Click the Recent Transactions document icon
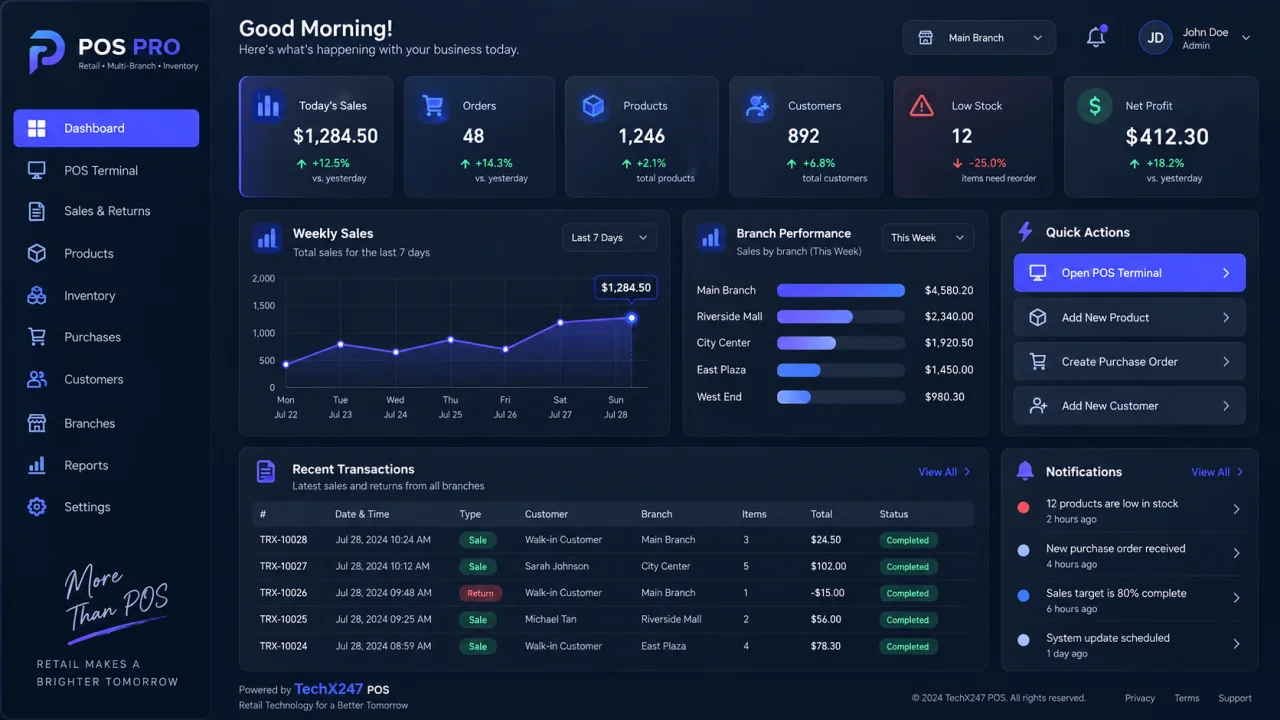The width and height of the screenshot is (1280, 720). (x=266, y=471)
